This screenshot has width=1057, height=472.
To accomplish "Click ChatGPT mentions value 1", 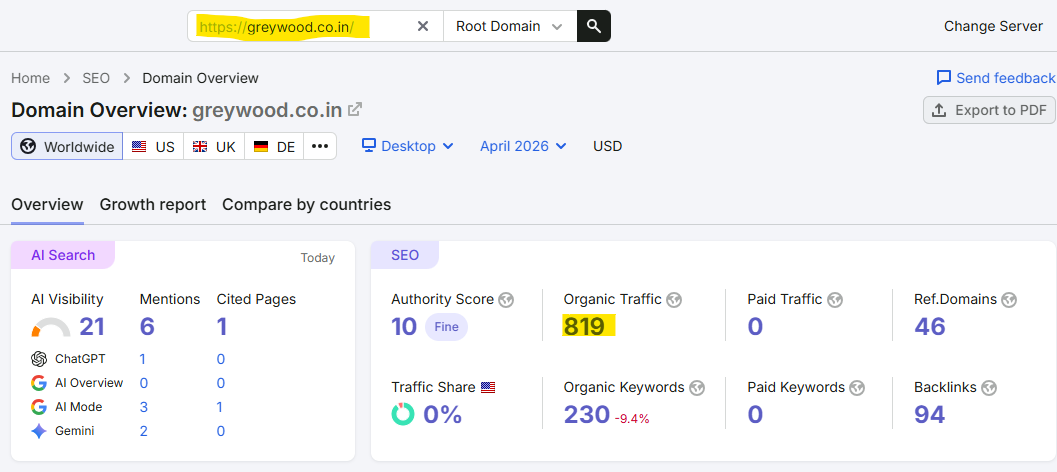I will [142, 359].
